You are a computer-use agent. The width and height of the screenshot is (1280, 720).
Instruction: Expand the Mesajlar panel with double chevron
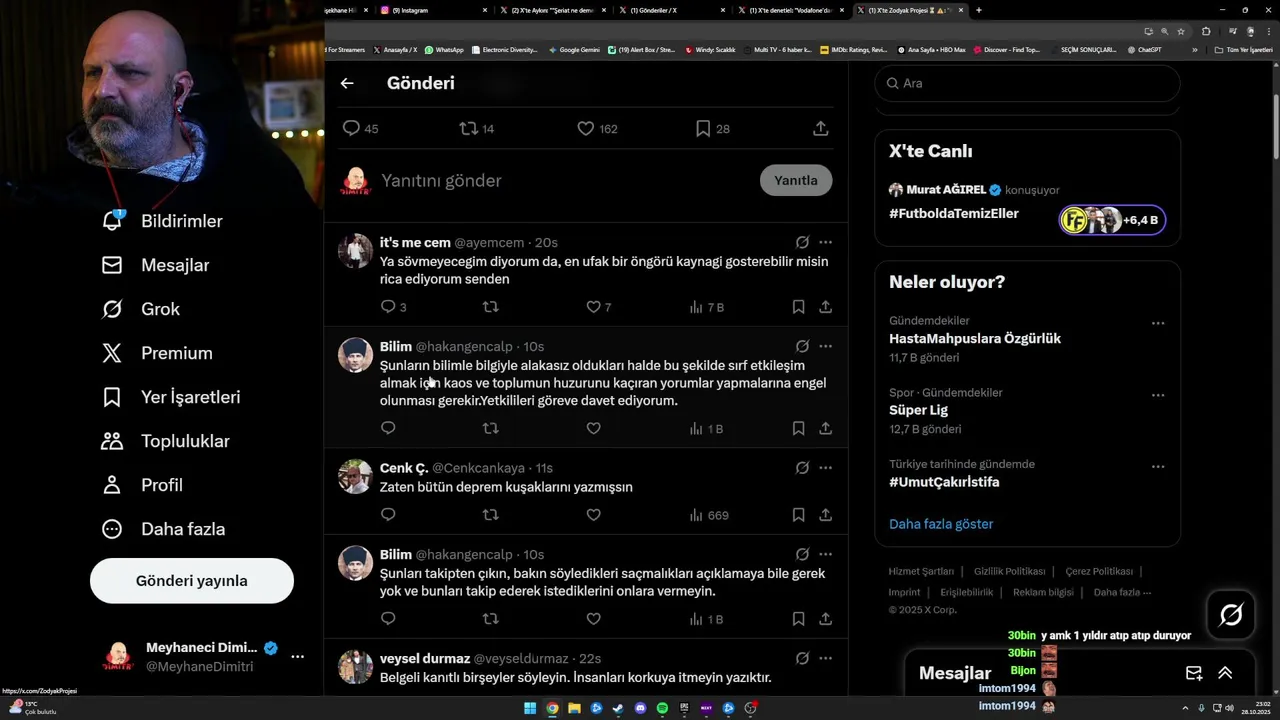(x=1225, y=673)
